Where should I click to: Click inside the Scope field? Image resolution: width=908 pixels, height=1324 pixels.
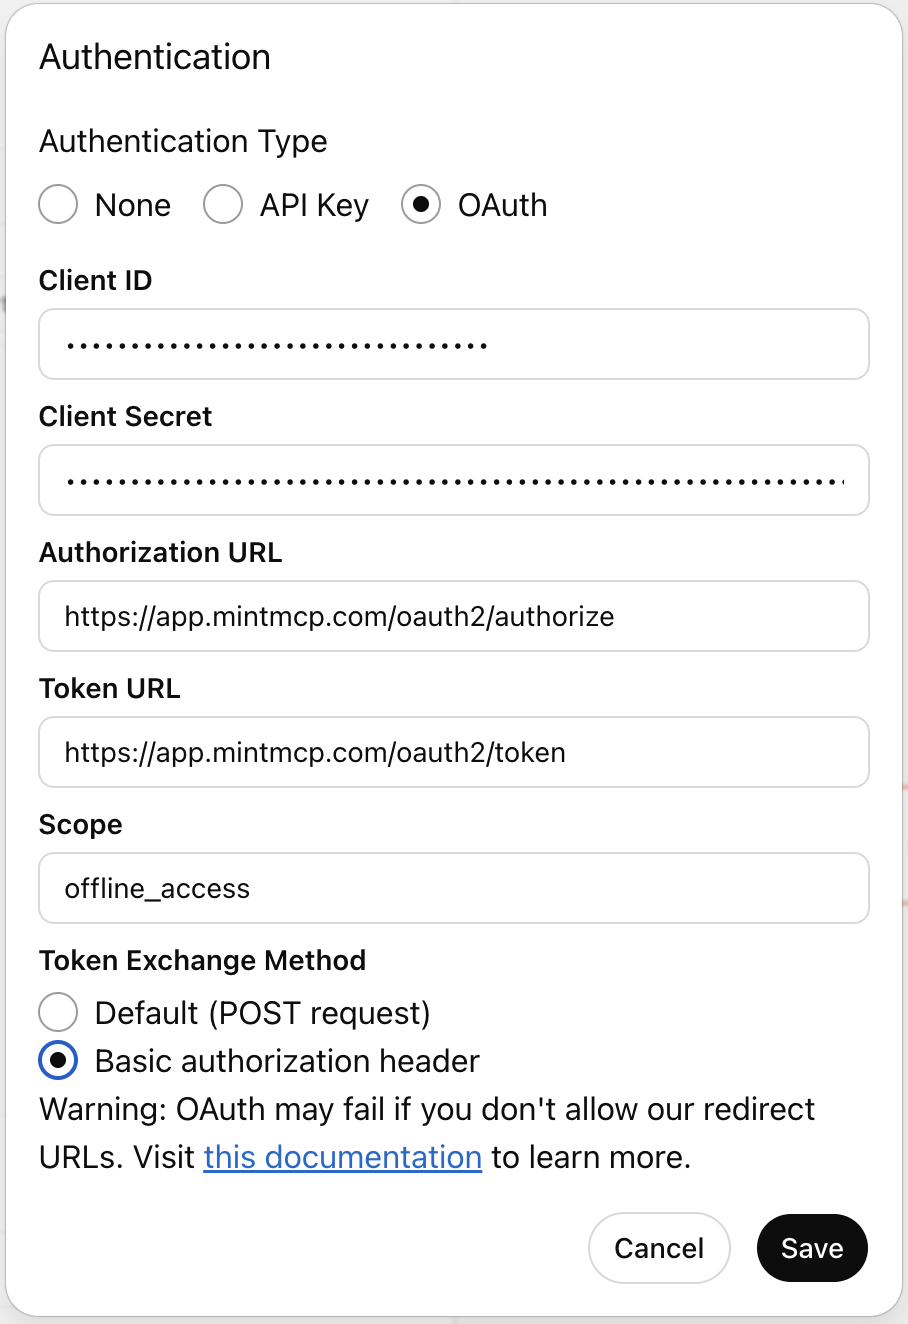453,888
